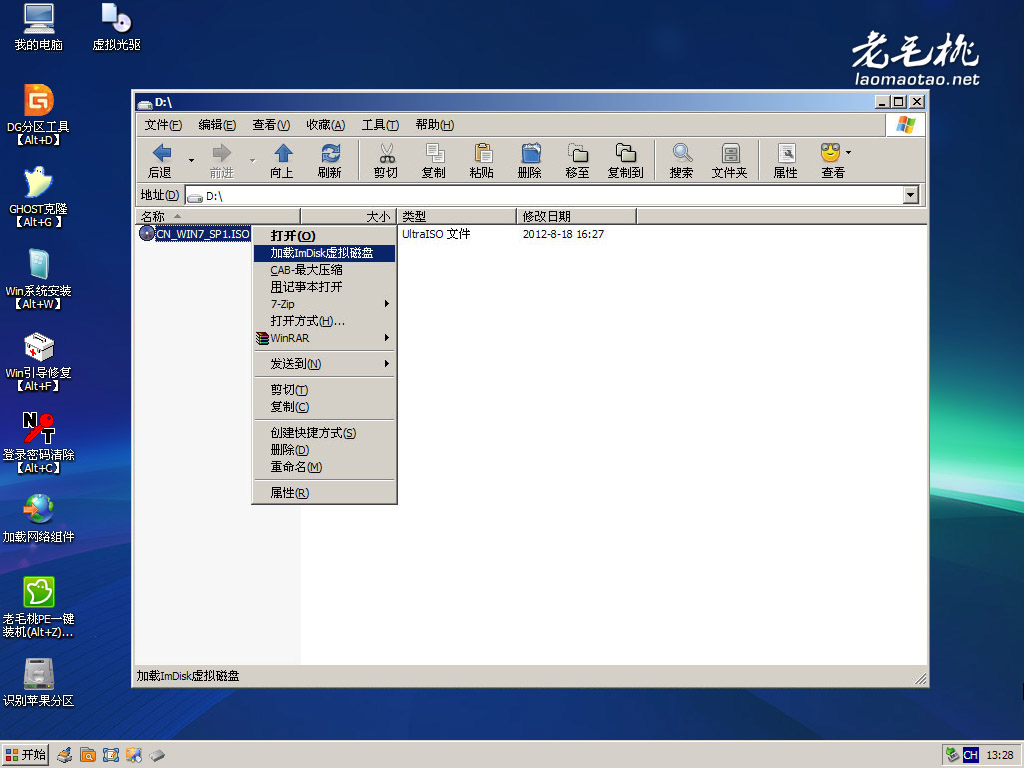Choose 加载ImDisk虚拟磁盘 in the context menu

(x=325, y=253)
